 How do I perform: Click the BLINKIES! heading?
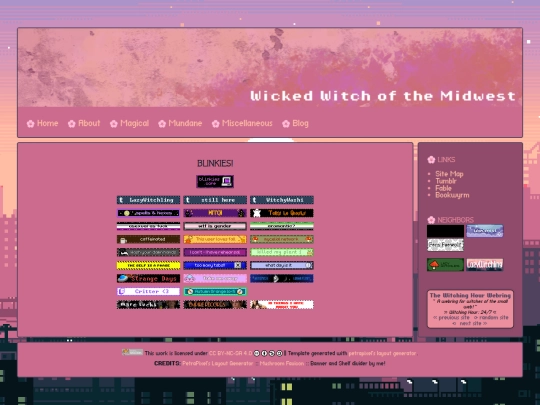[215, 163]
